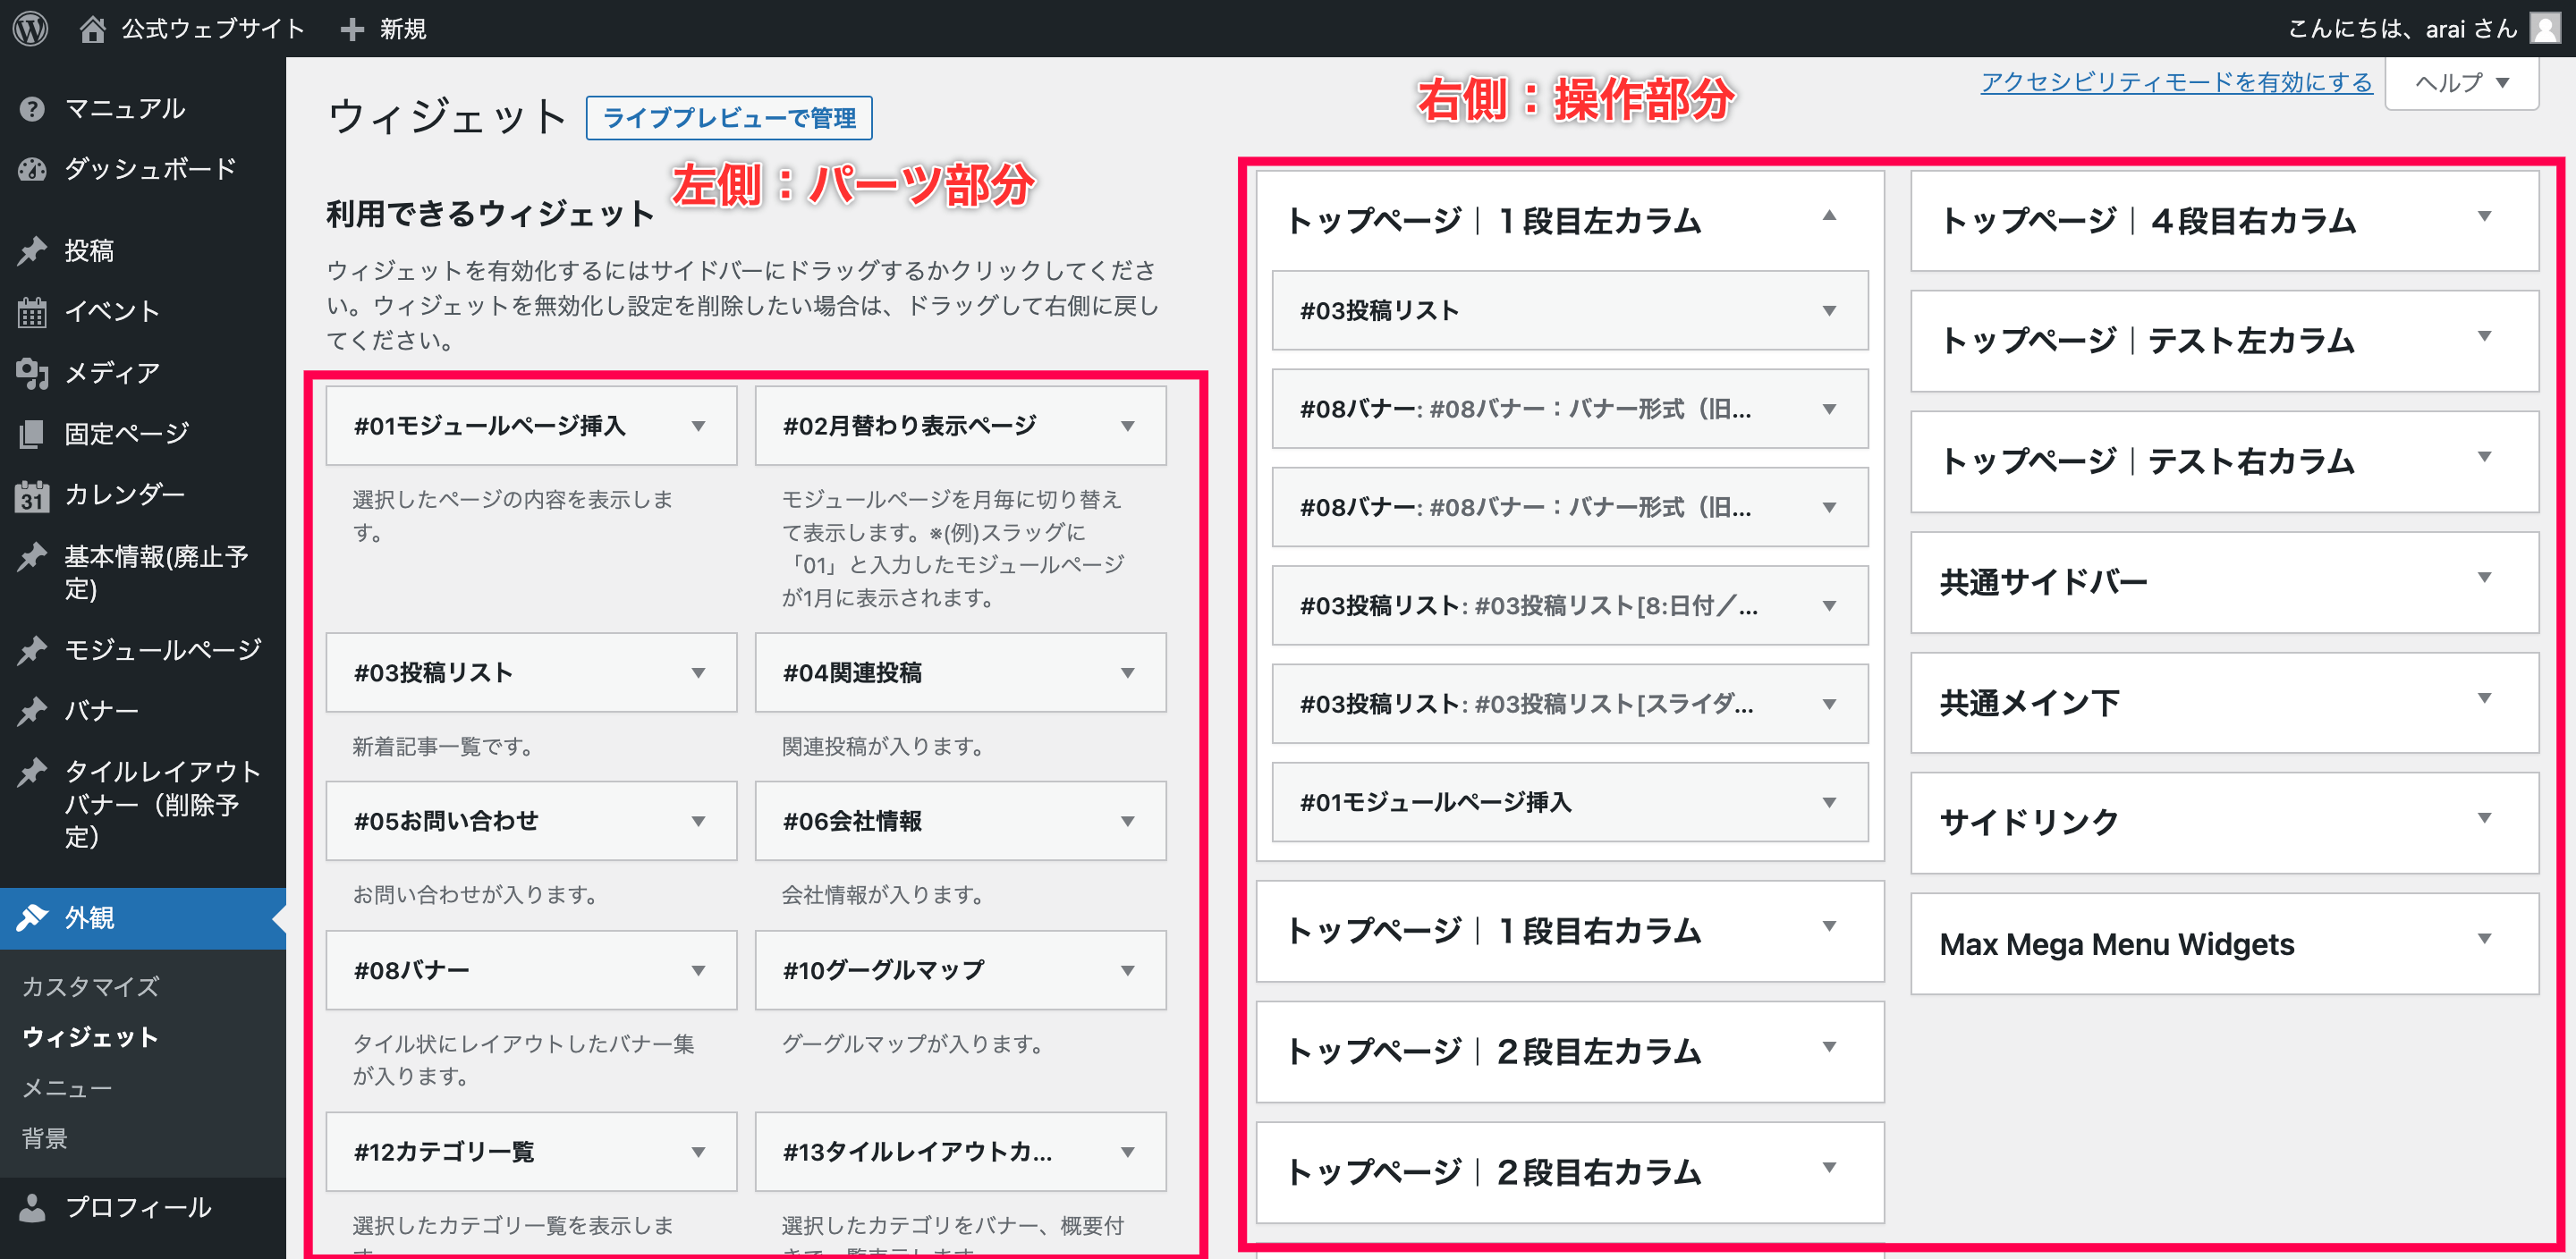Click the plus icon for 新規

tap(351, 29)
